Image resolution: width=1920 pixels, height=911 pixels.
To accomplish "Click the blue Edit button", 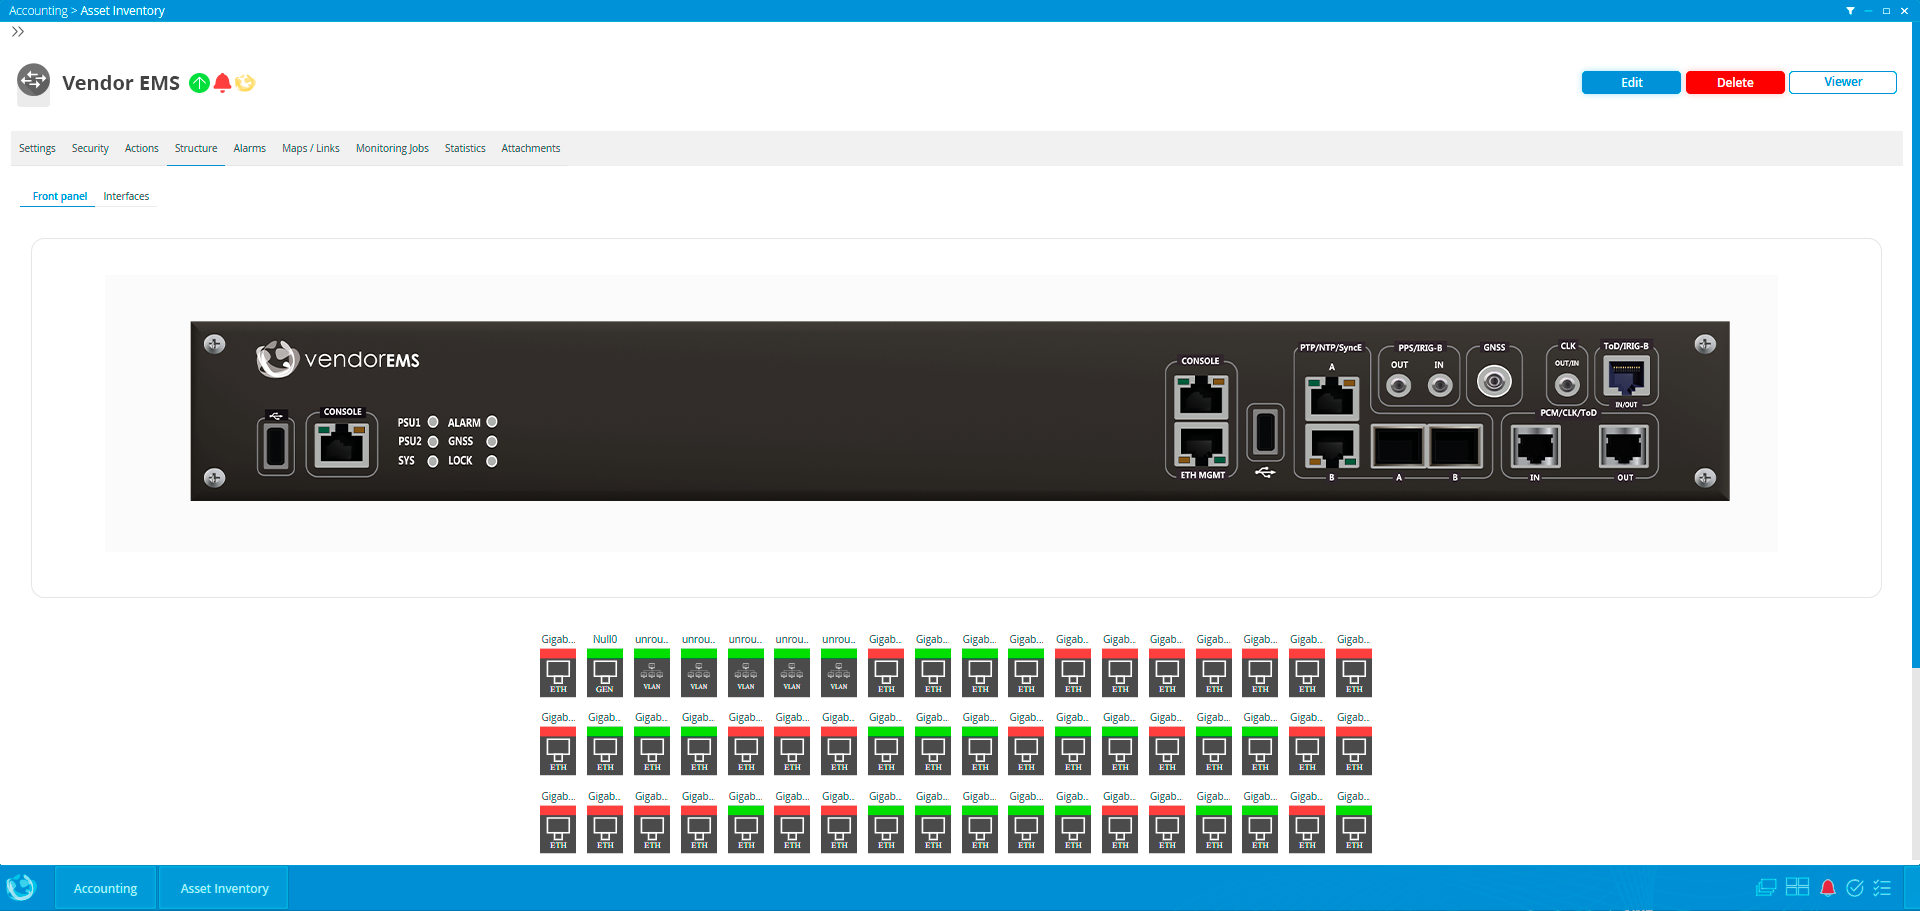I will 1631,83.
